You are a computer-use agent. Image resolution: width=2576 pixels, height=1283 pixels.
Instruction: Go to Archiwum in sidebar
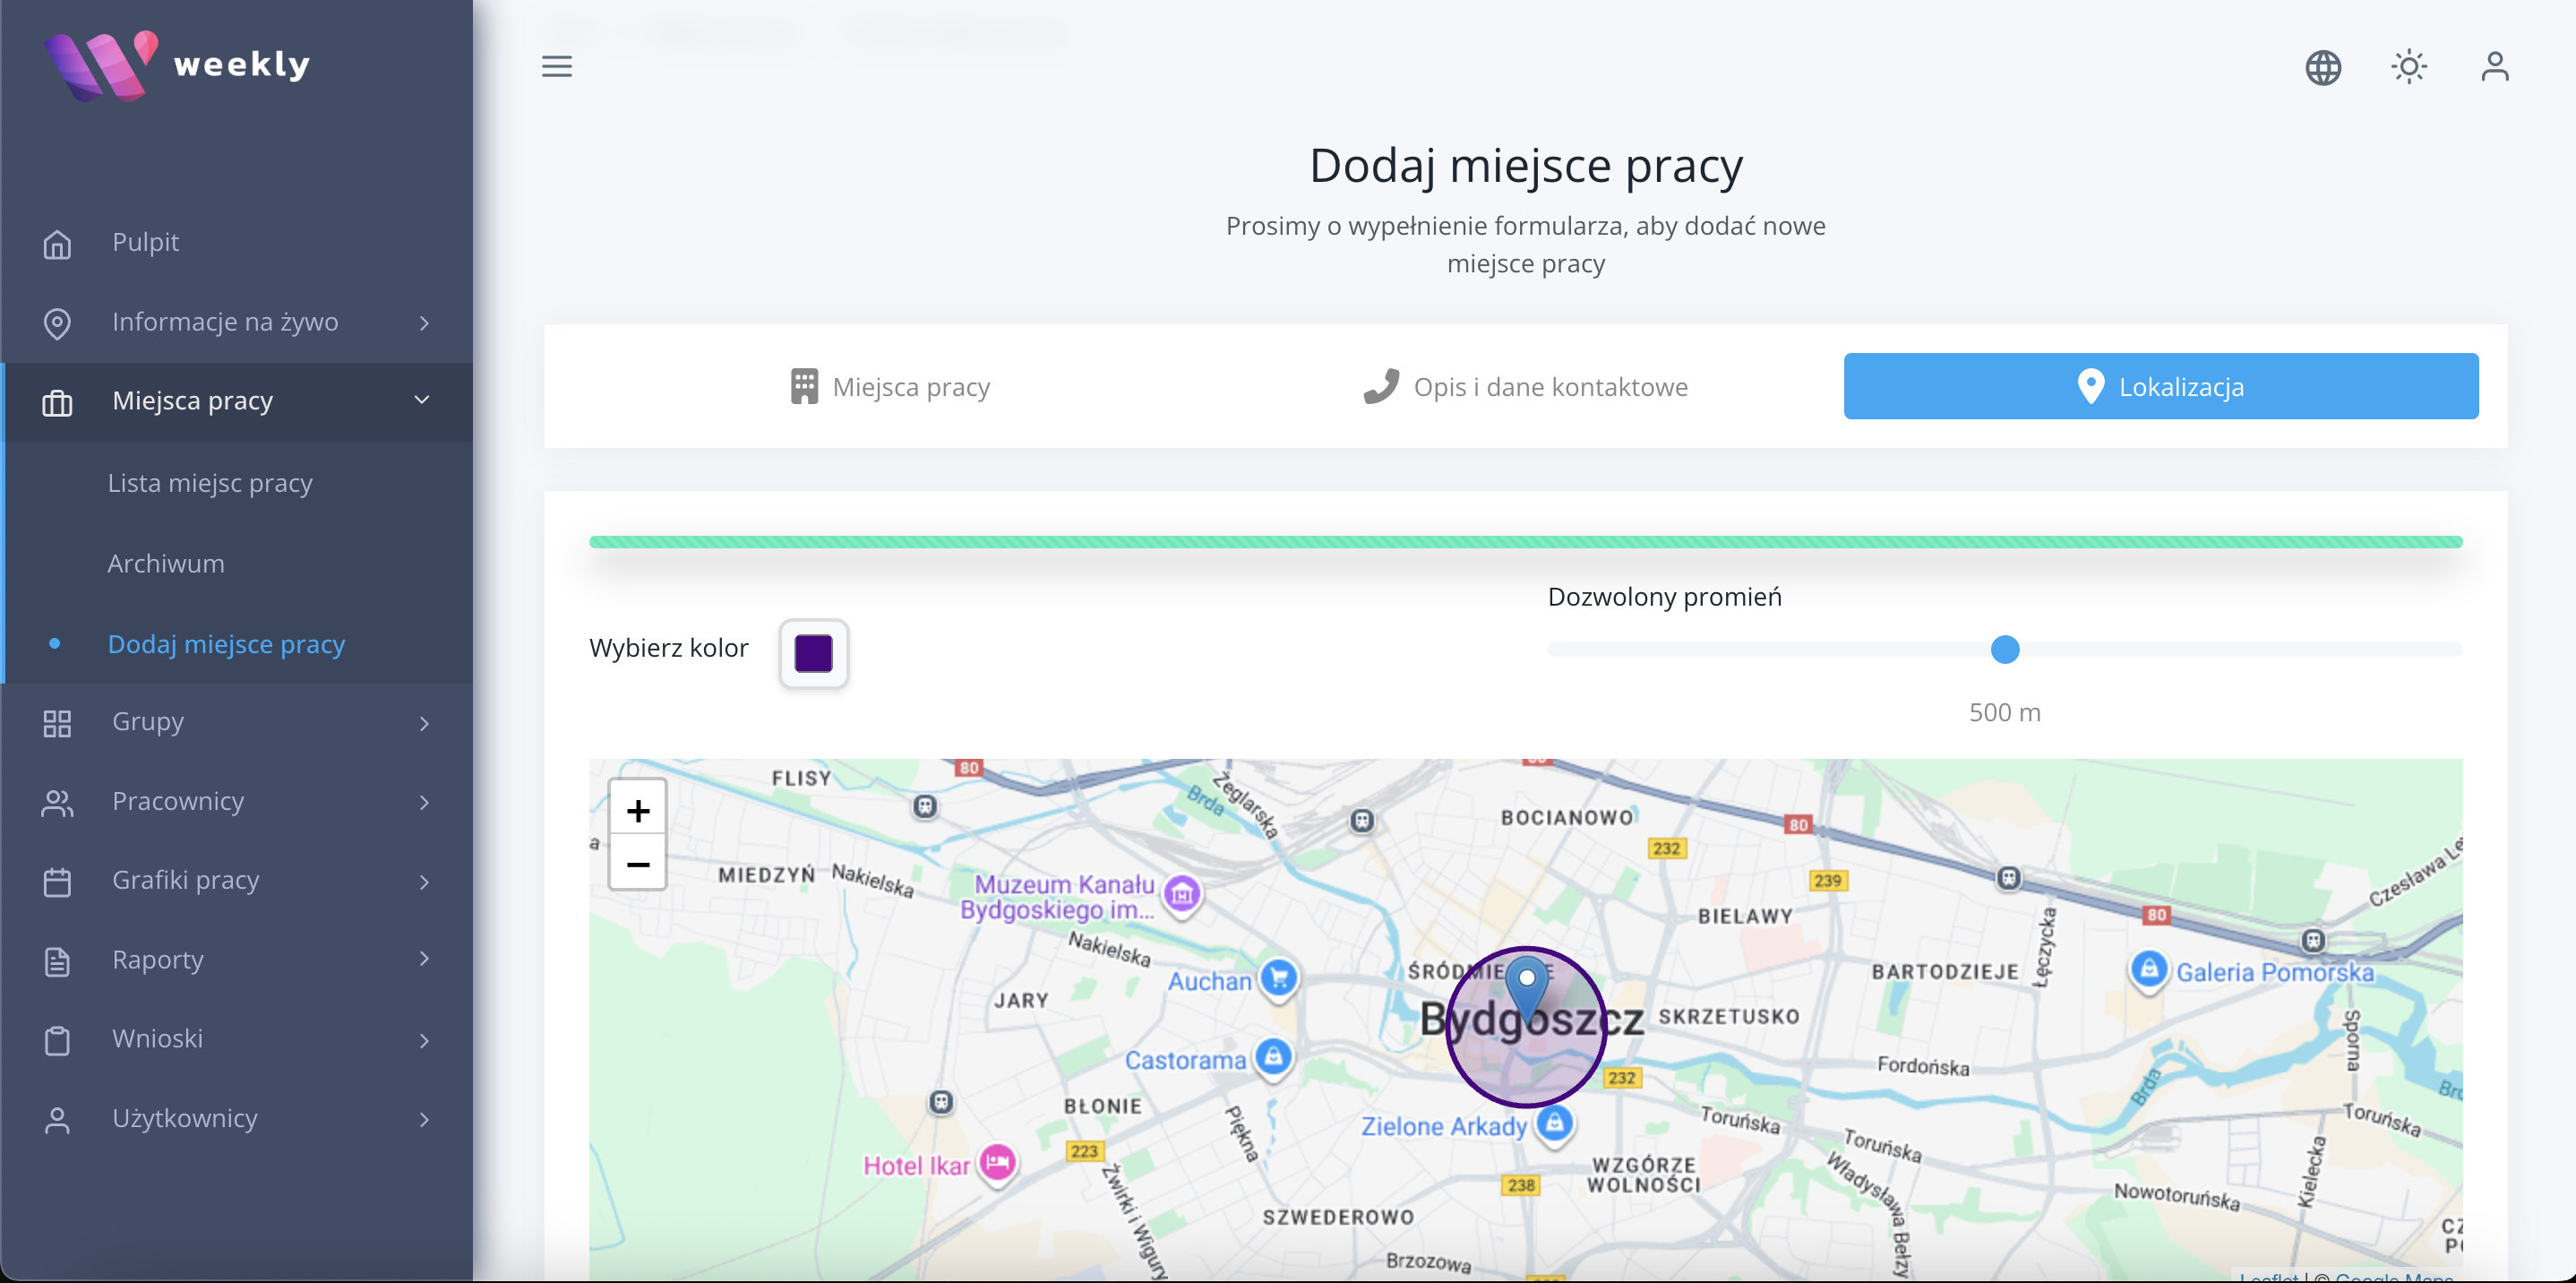(166, 563)
